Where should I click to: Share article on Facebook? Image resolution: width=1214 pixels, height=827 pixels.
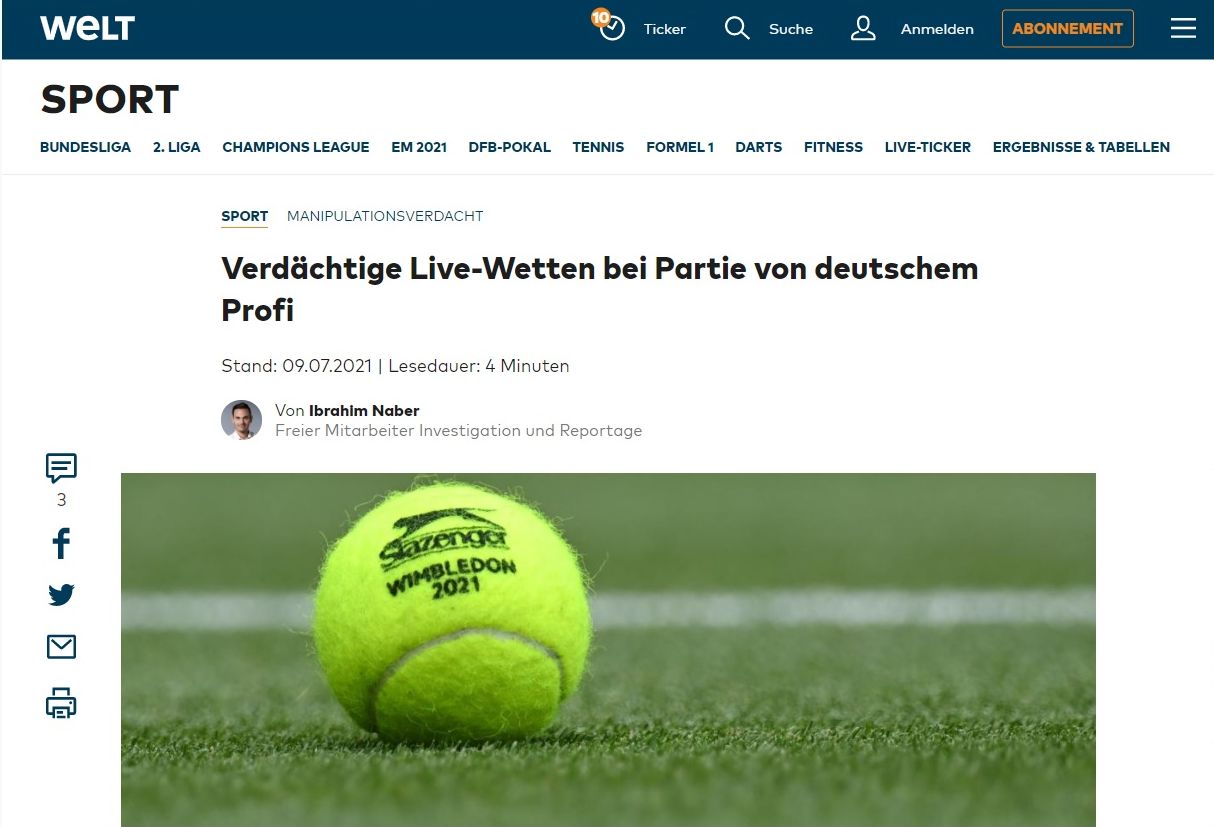point(61,544)
